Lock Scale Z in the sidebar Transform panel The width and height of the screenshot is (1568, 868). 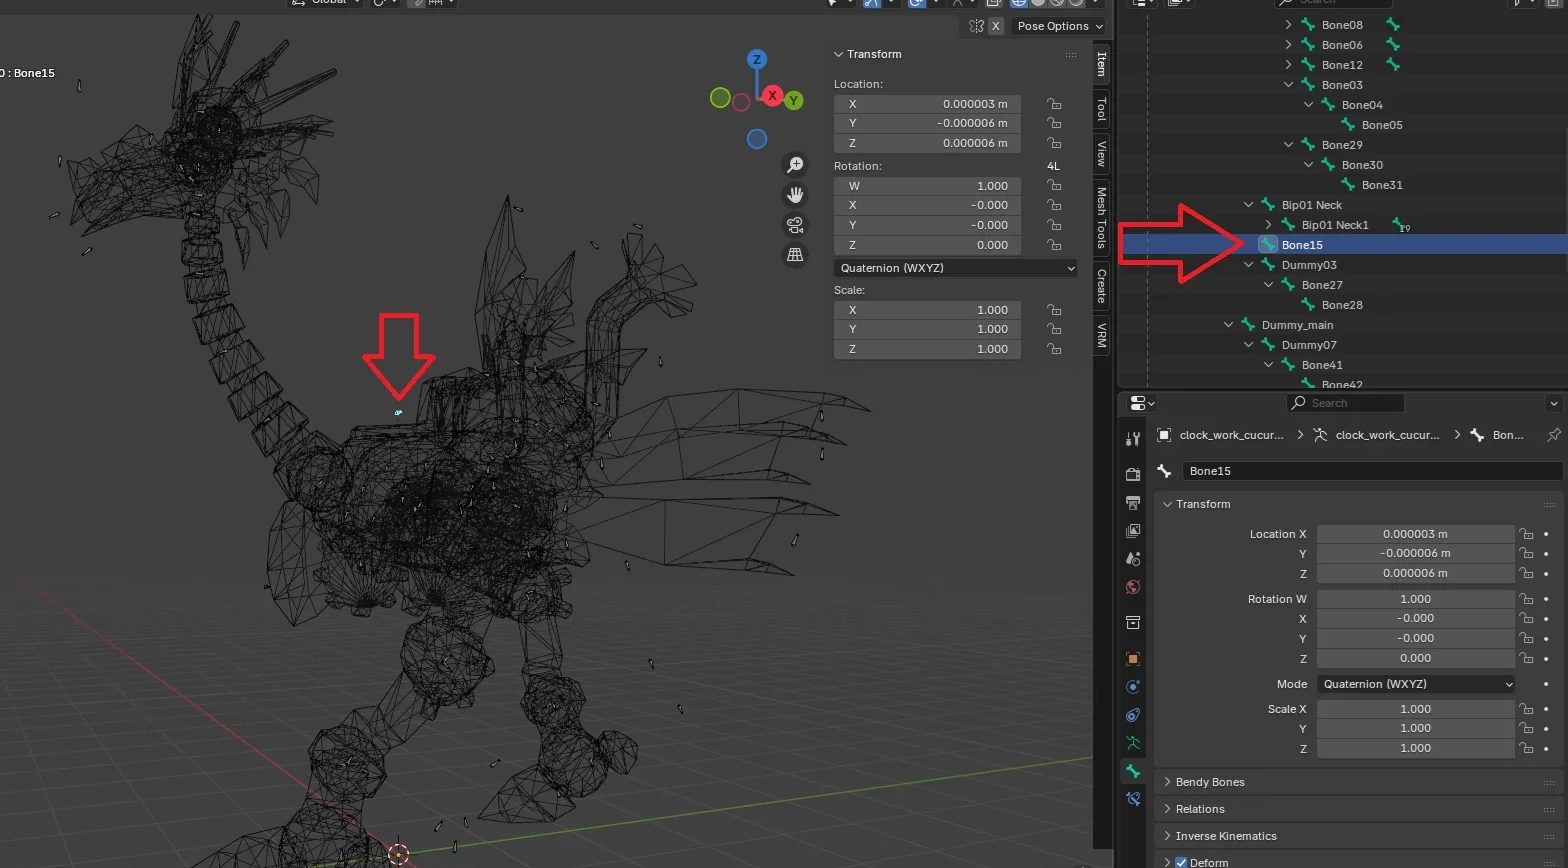pos(1054,349)
